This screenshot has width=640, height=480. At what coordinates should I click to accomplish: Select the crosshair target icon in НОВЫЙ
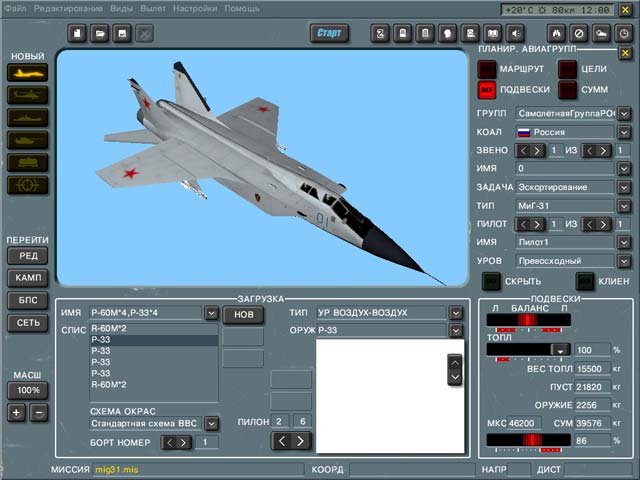[x=28, y=185]
